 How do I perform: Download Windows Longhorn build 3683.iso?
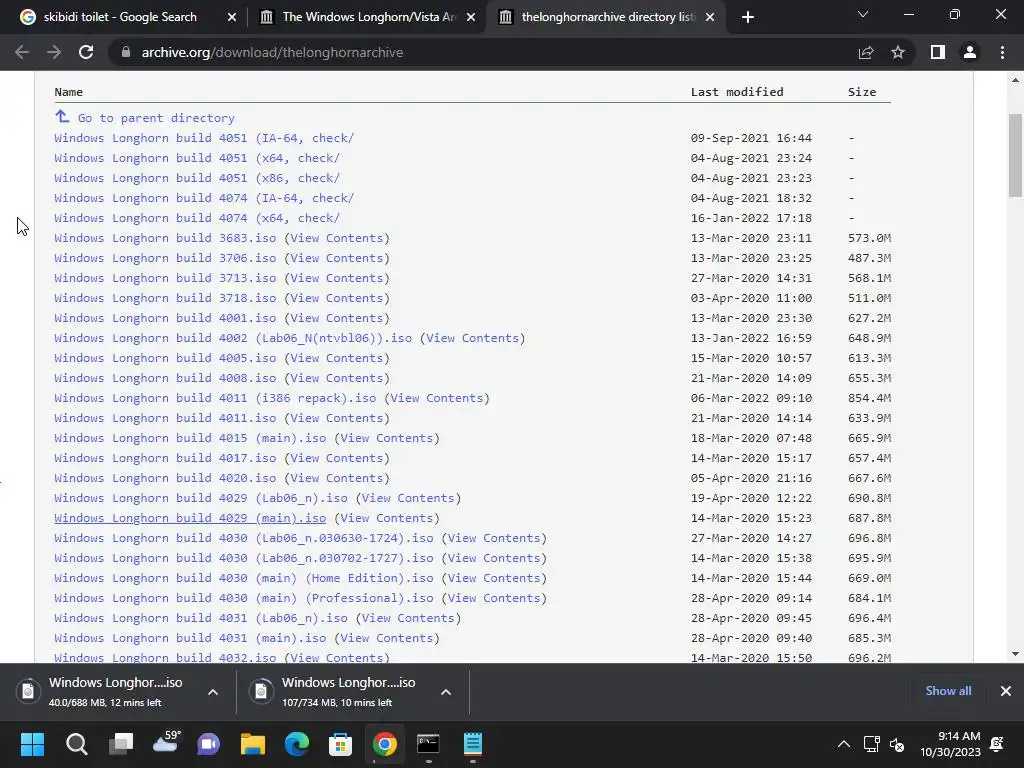click(165, 238)
